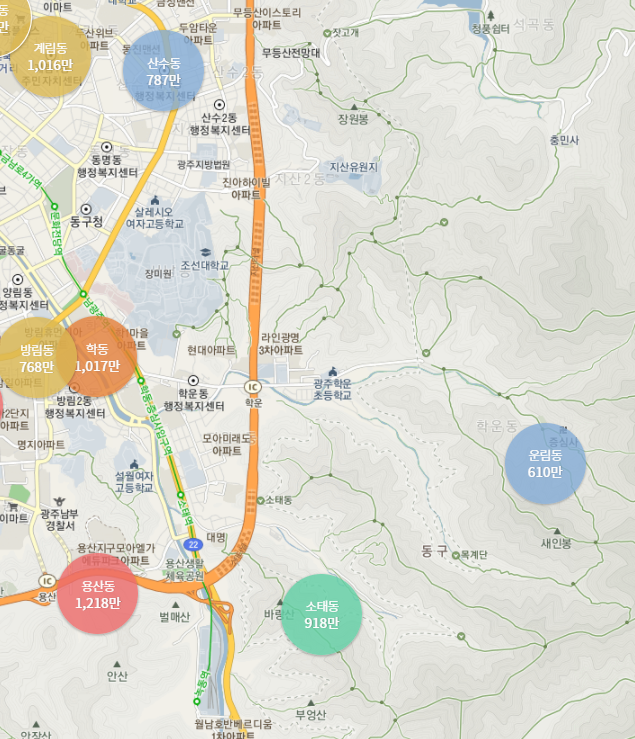Click the 운림동 610만 blue bubble
Screen dimensions: 635x739
545,464
